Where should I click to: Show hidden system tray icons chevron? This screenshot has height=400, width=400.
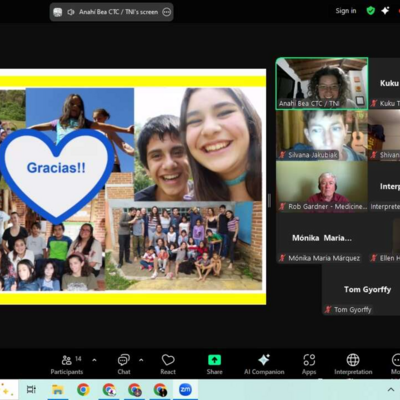[x=390, y=389]
